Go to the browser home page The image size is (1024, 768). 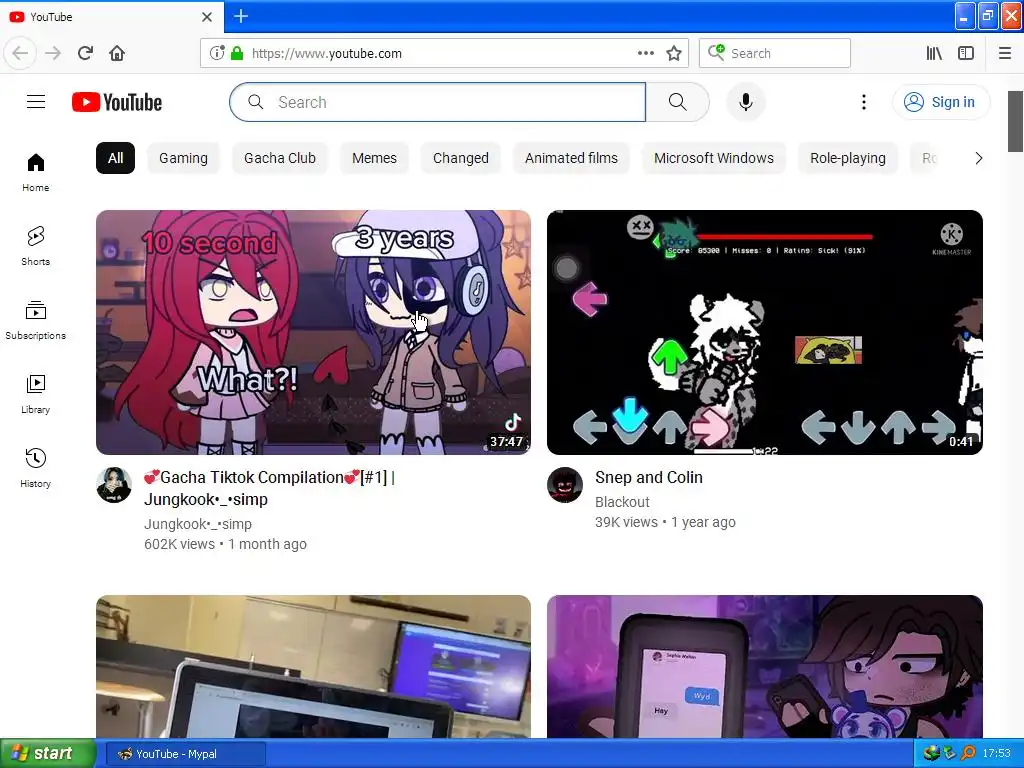[x=117, y=53]
